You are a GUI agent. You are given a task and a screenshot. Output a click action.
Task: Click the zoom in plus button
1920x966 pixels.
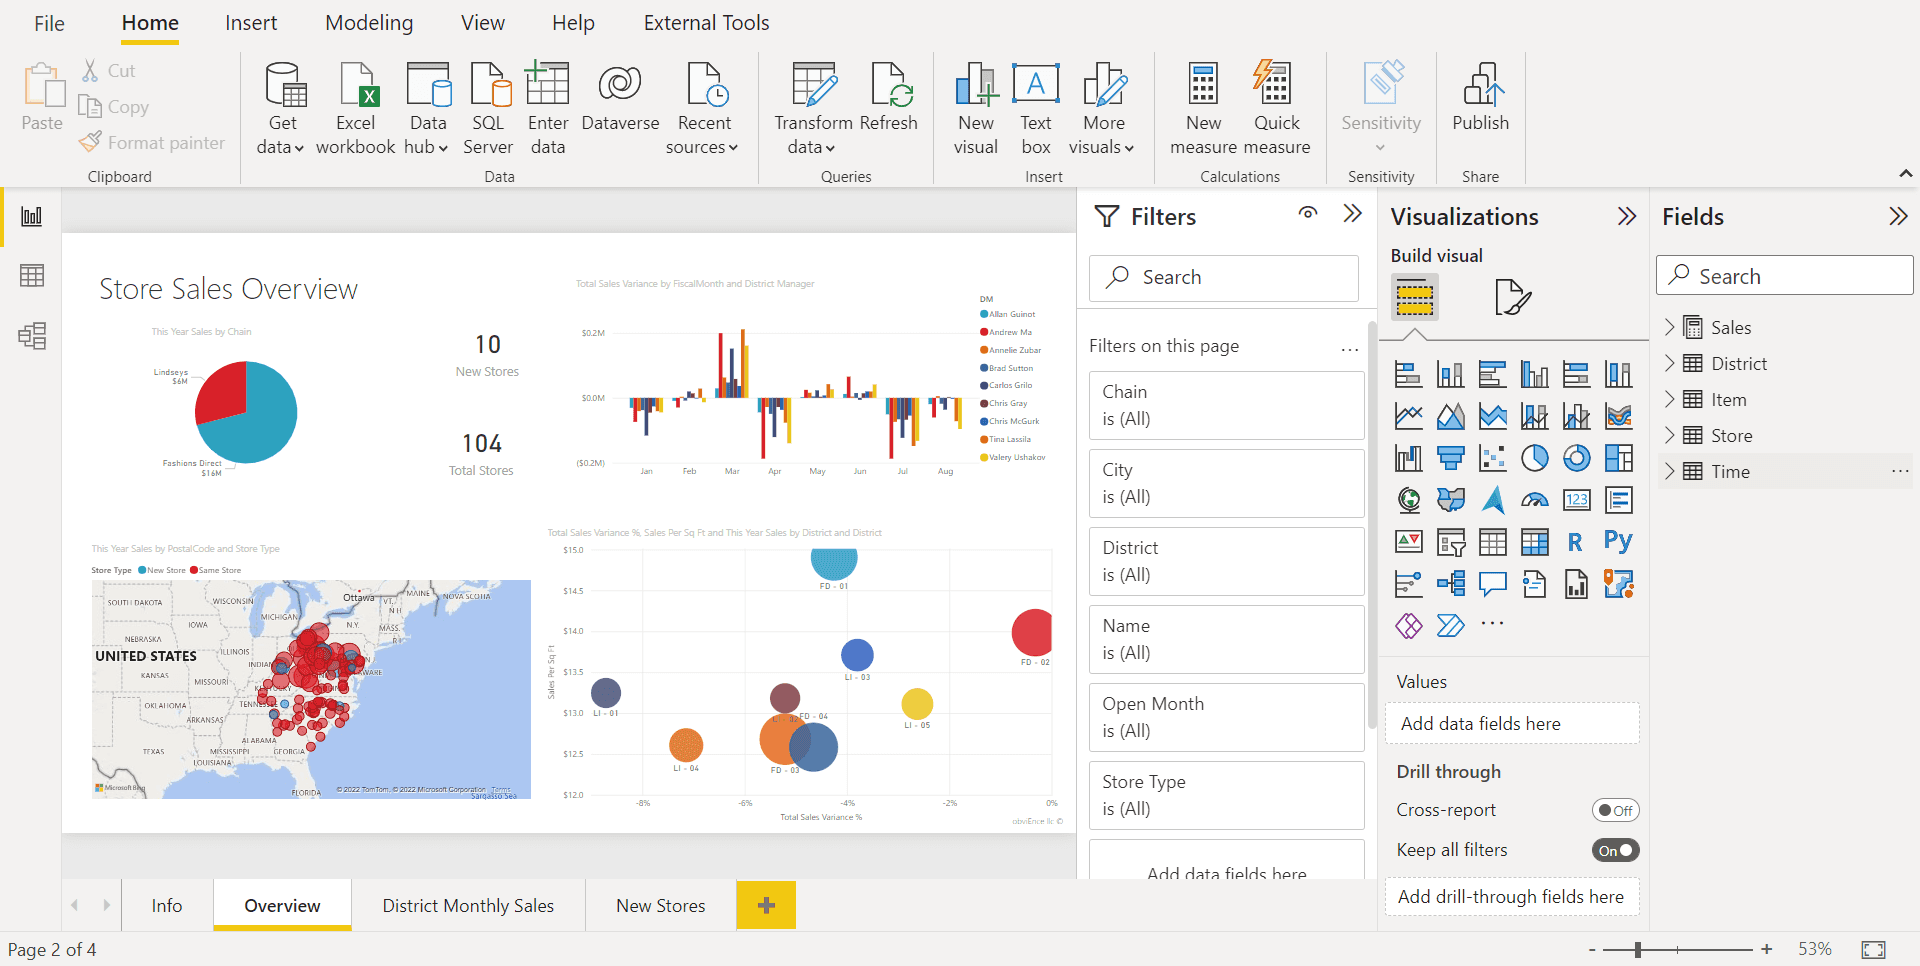pyautogui.click(x=1767, y=949)
